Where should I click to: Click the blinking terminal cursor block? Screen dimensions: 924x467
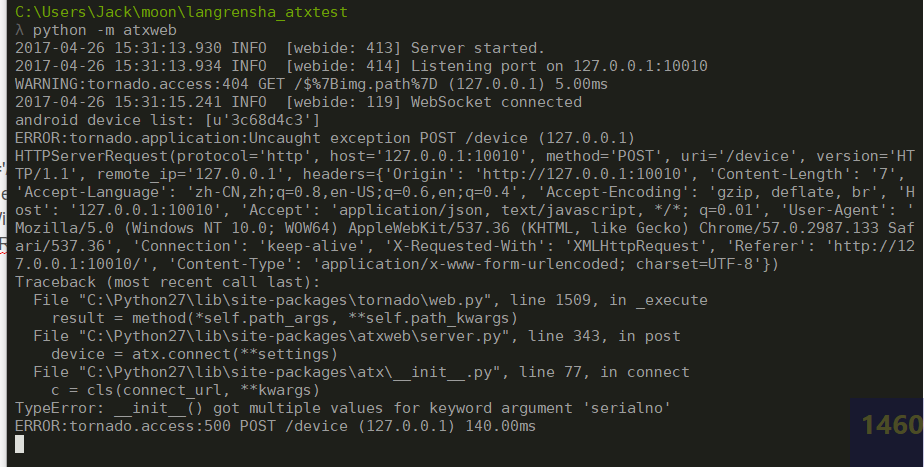[x=19, y=444]
